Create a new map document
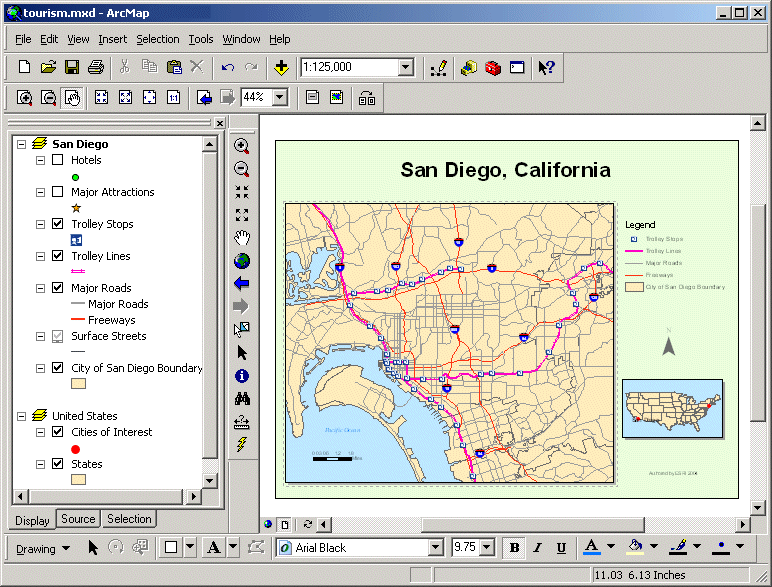772x587 pixels. [24, 67]
